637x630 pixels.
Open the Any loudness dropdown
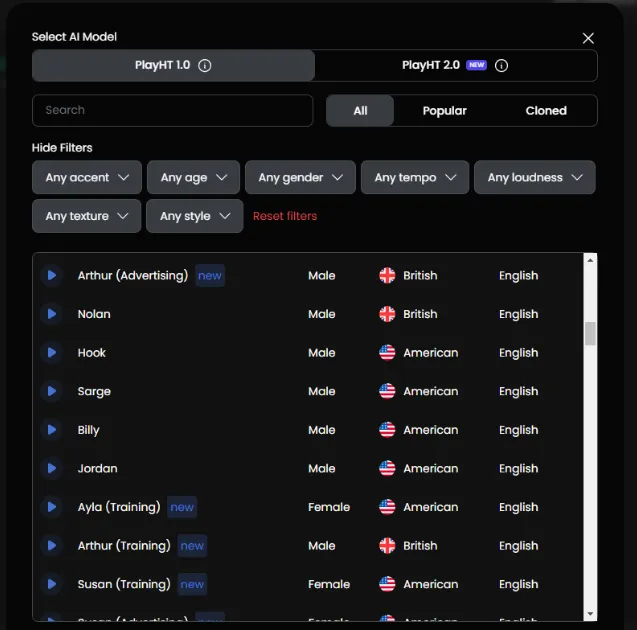(535, 177)
